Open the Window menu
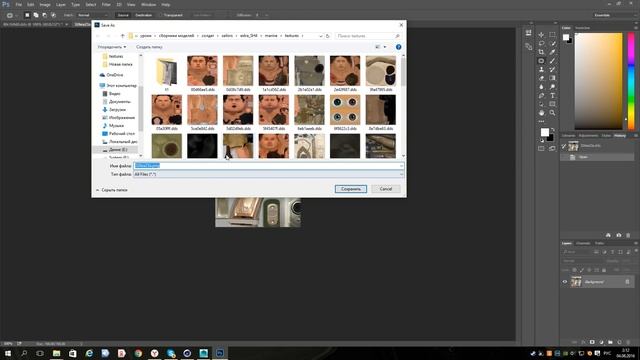This screenshot has width=640, height=360. coord(148,4)
